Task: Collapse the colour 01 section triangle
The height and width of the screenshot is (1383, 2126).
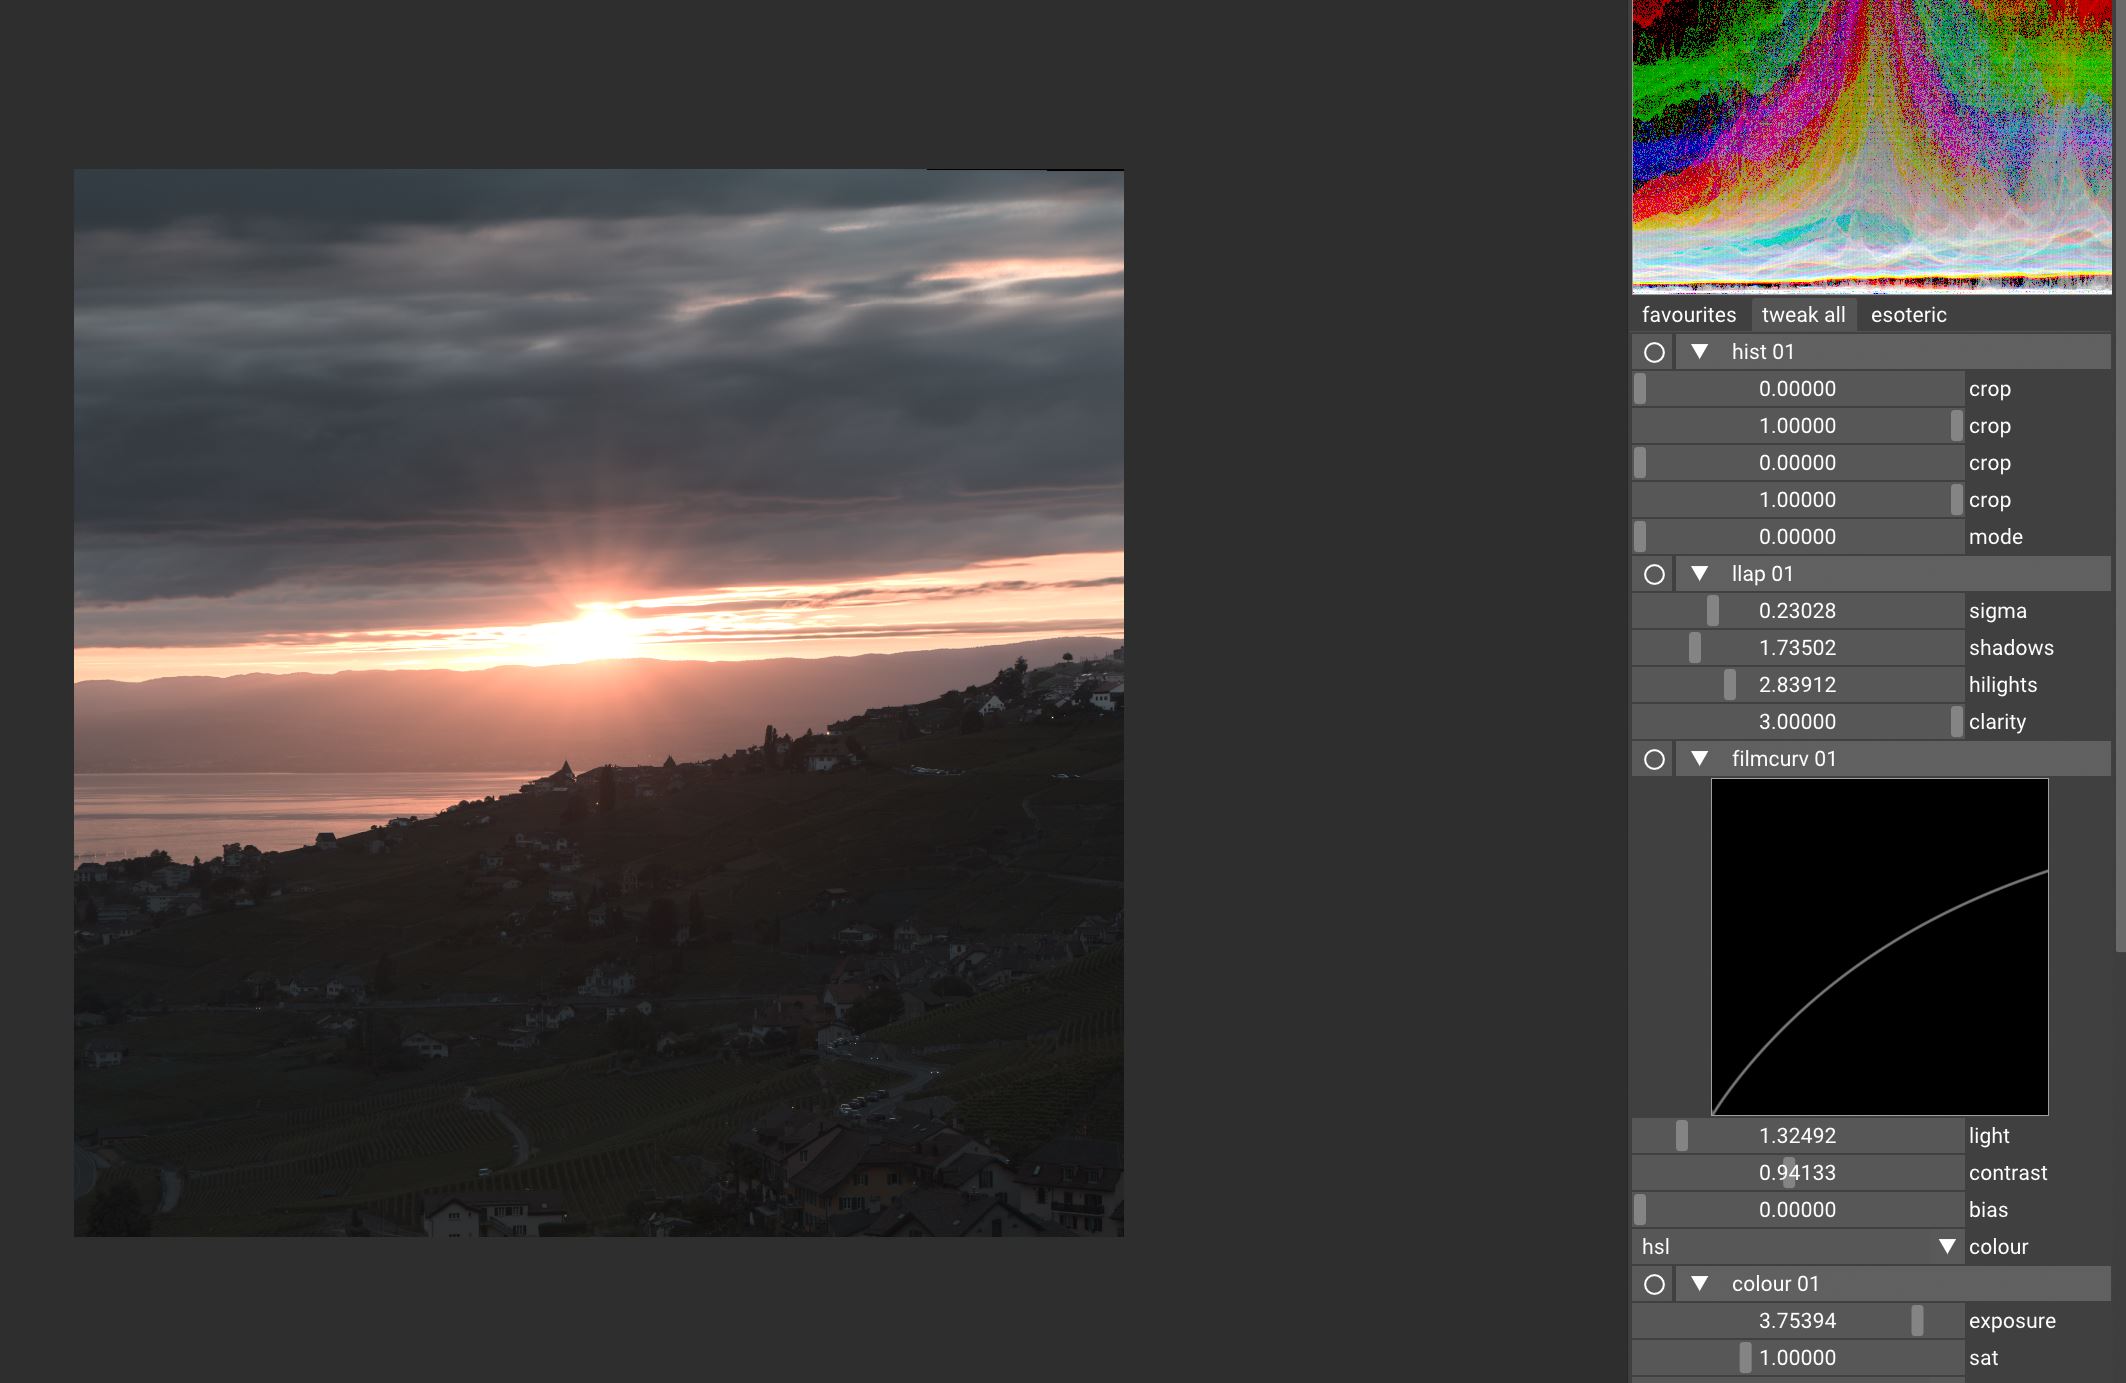Action: (x=1699, y=1284)
